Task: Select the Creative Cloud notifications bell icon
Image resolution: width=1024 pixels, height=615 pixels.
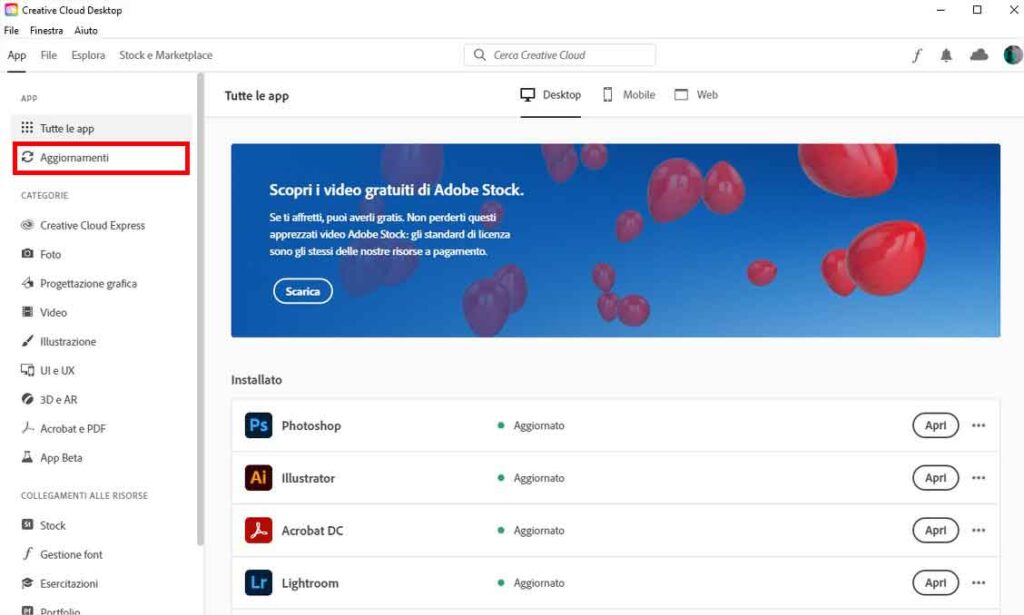Action: pyautogui.click(x=948, y=55)
